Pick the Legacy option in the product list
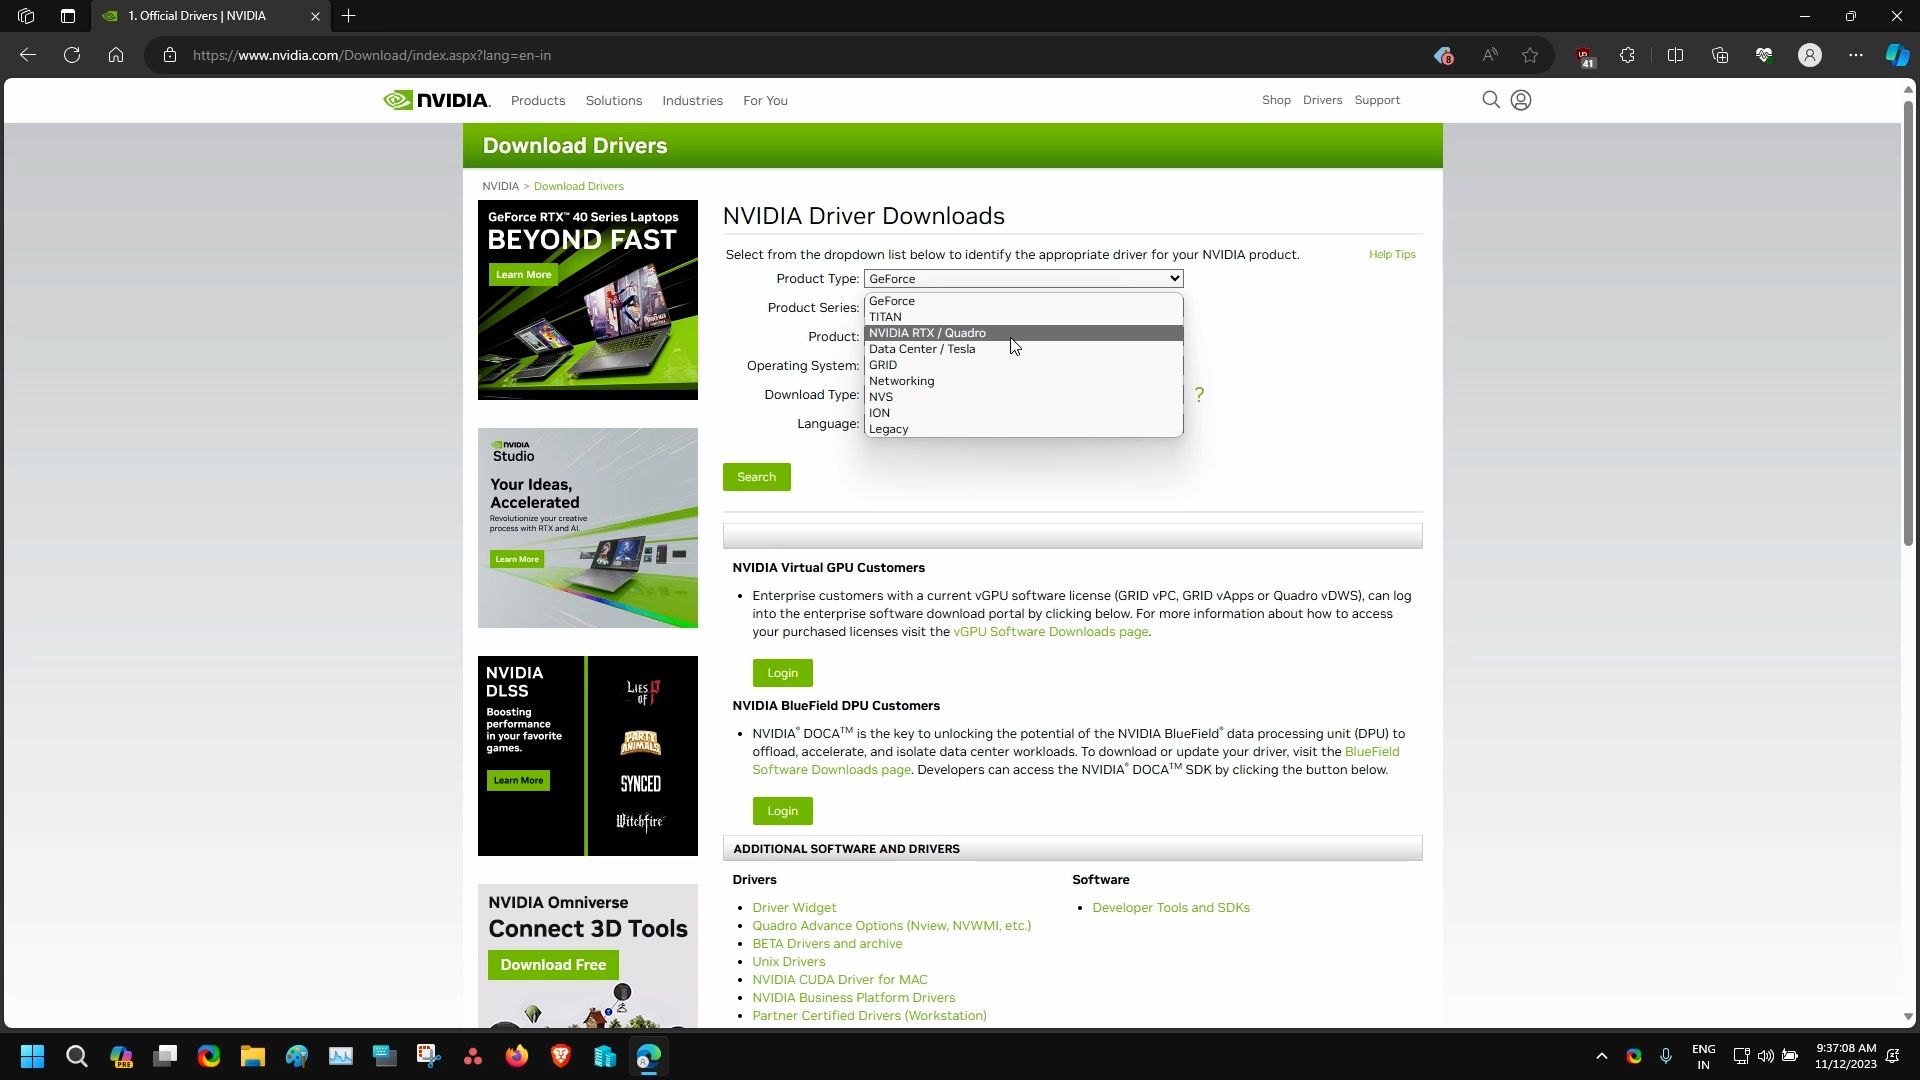 pyautogui.click(x=888, y=429)
